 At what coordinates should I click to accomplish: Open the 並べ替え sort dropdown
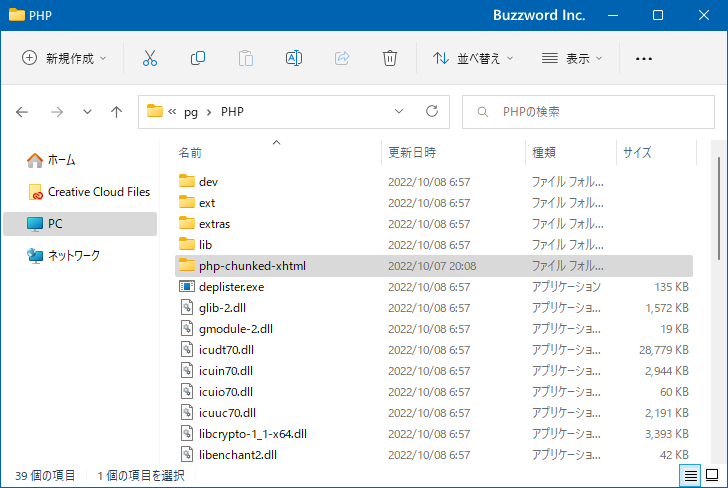click(473, 59)
